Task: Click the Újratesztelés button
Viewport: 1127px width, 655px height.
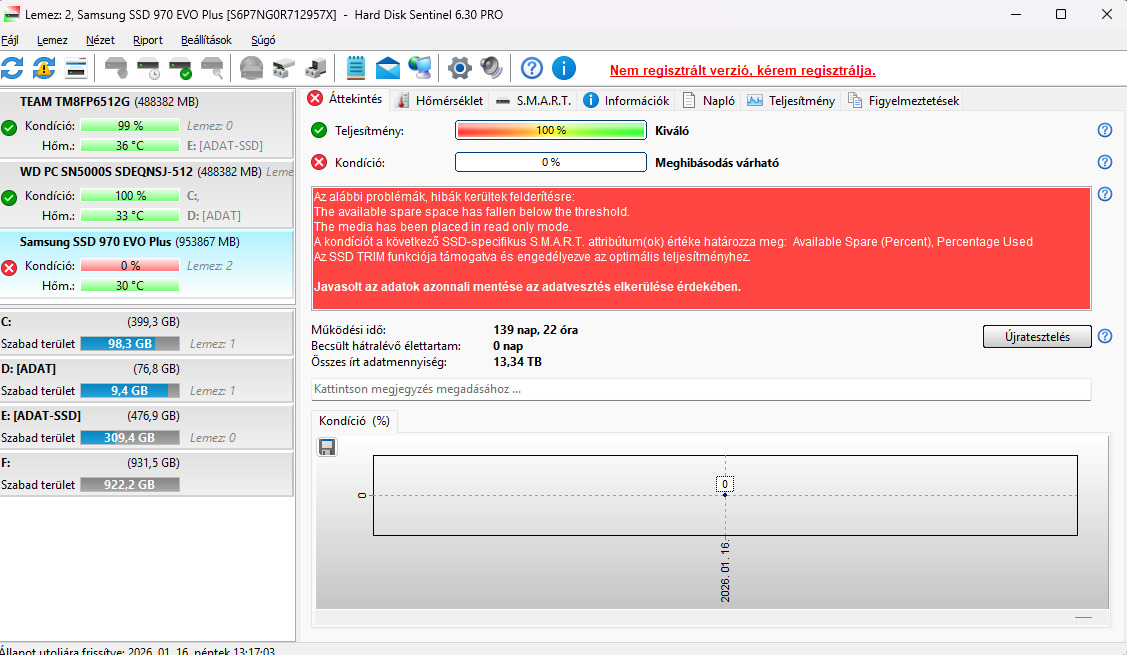Action: (1037, 336)
